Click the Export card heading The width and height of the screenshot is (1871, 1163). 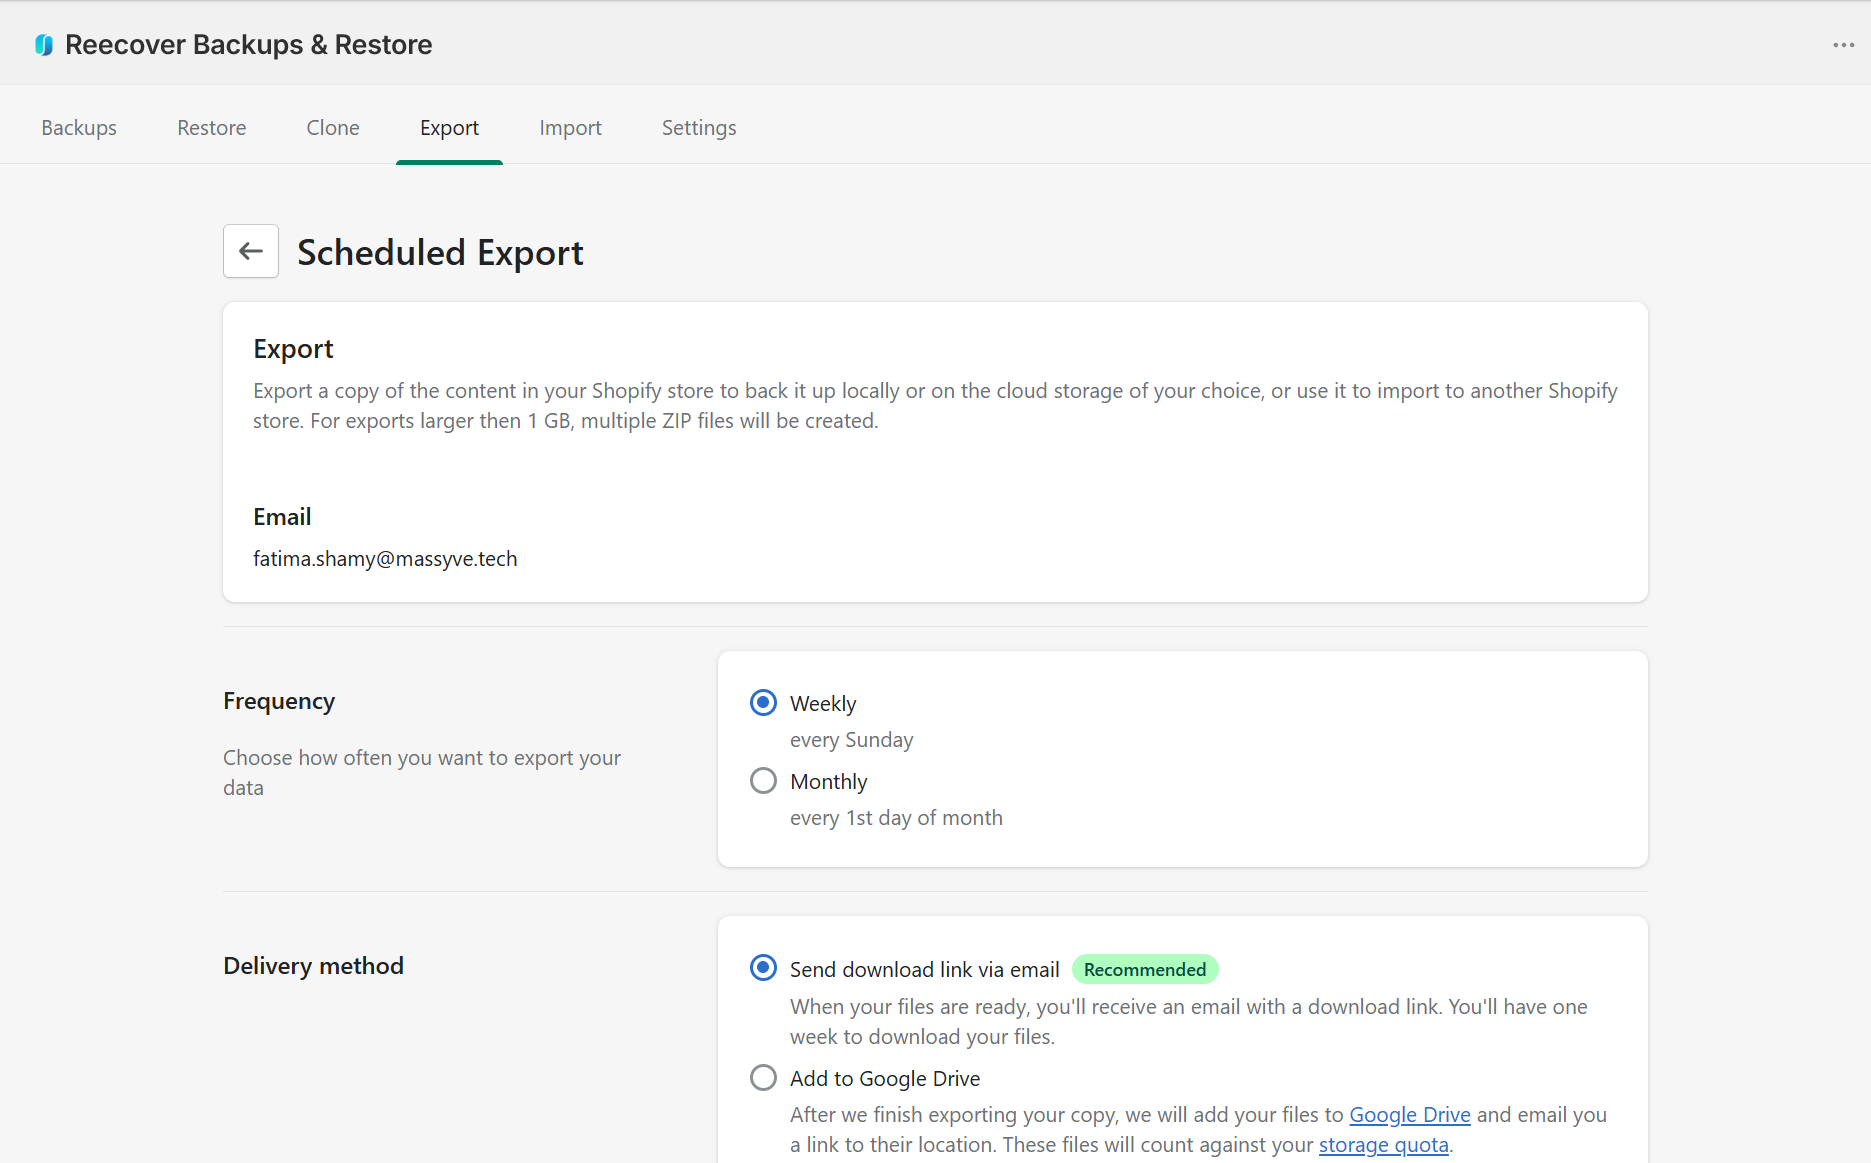pos(293,349)
